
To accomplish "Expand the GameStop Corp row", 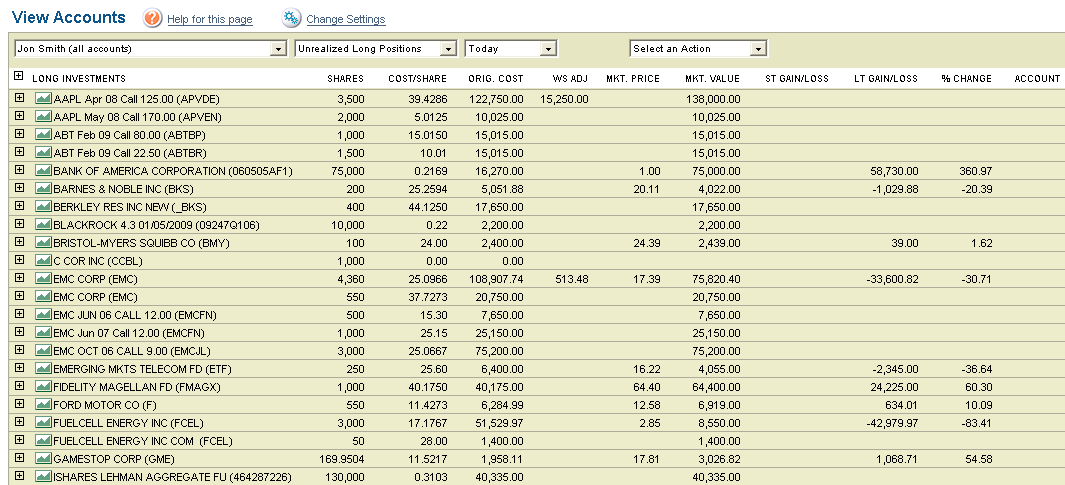I will 19,458.
